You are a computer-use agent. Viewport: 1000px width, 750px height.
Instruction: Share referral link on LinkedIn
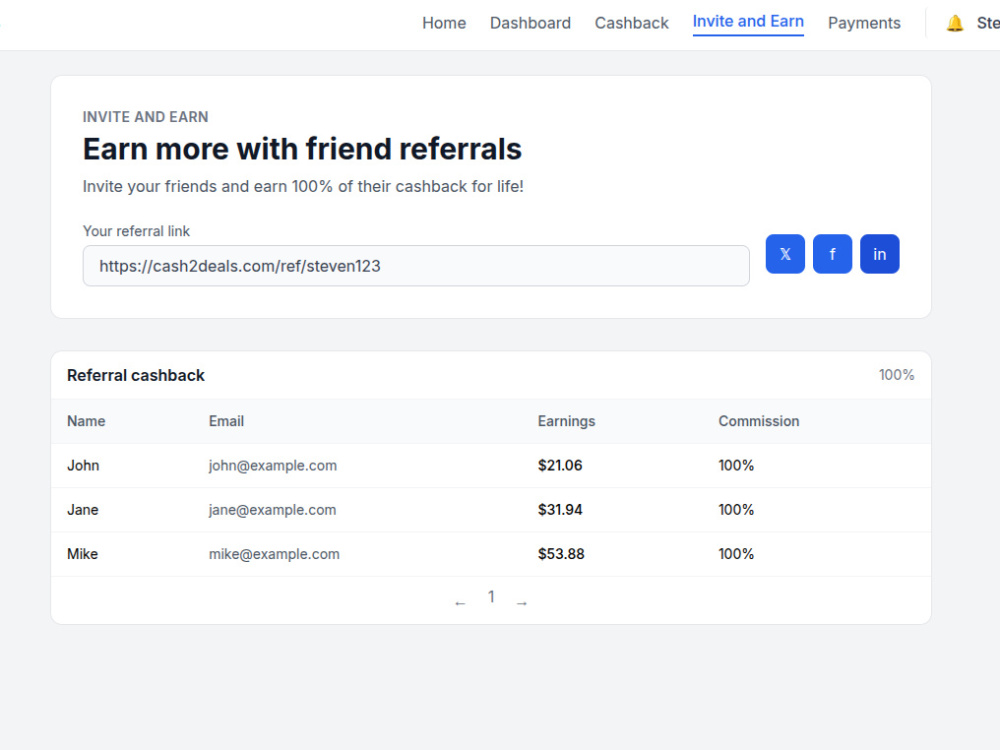[879, 254]
